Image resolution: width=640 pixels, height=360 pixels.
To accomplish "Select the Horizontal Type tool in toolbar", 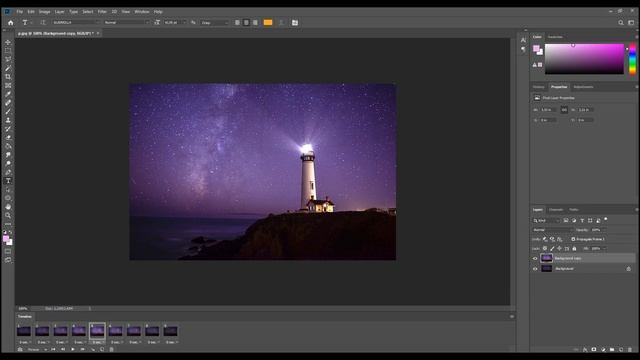I will coord(8,181).
